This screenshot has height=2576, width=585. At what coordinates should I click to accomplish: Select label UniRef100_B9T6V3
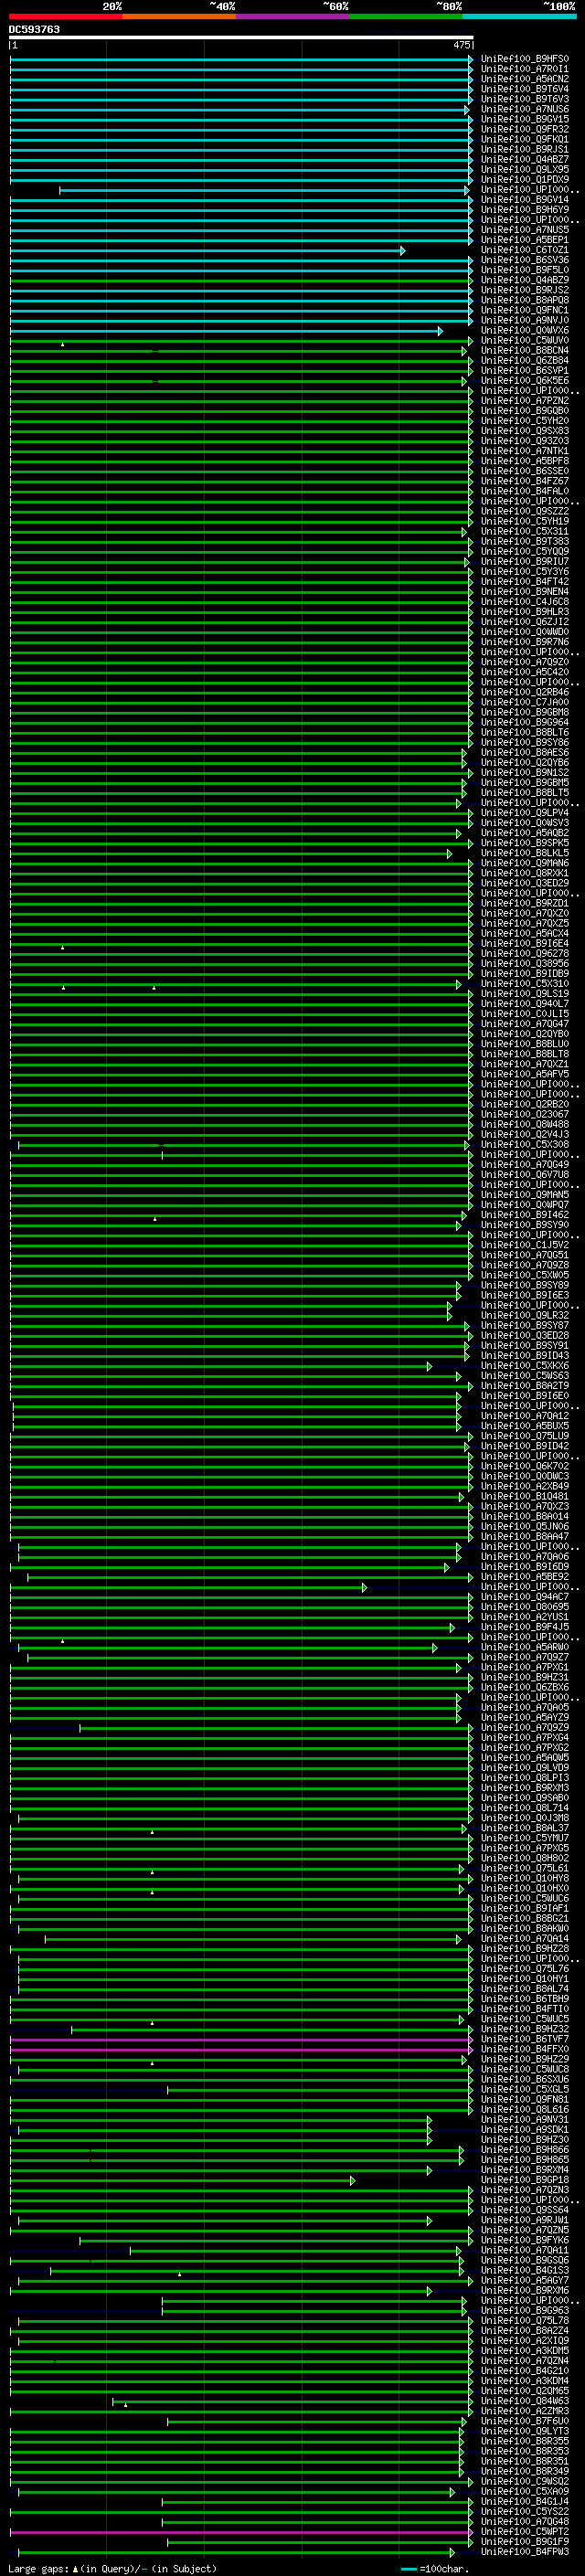click(524, 99)
